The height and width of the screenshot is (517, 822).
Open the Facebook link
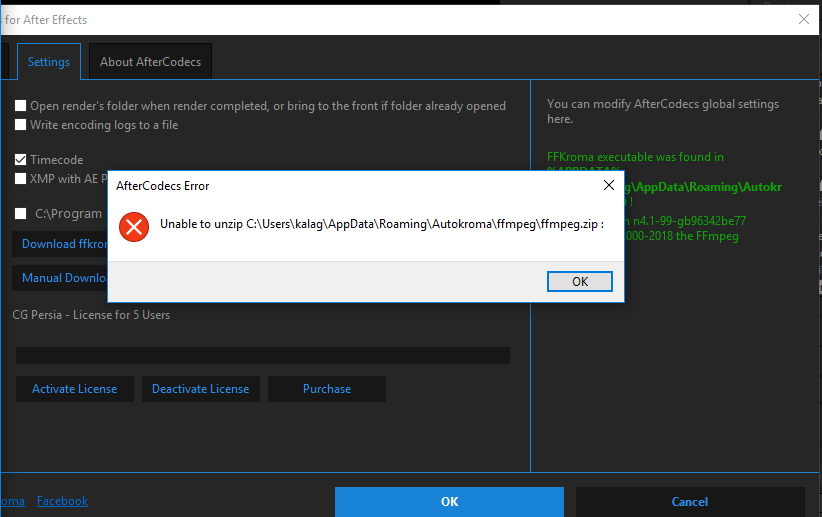click(x=62, y=501)
